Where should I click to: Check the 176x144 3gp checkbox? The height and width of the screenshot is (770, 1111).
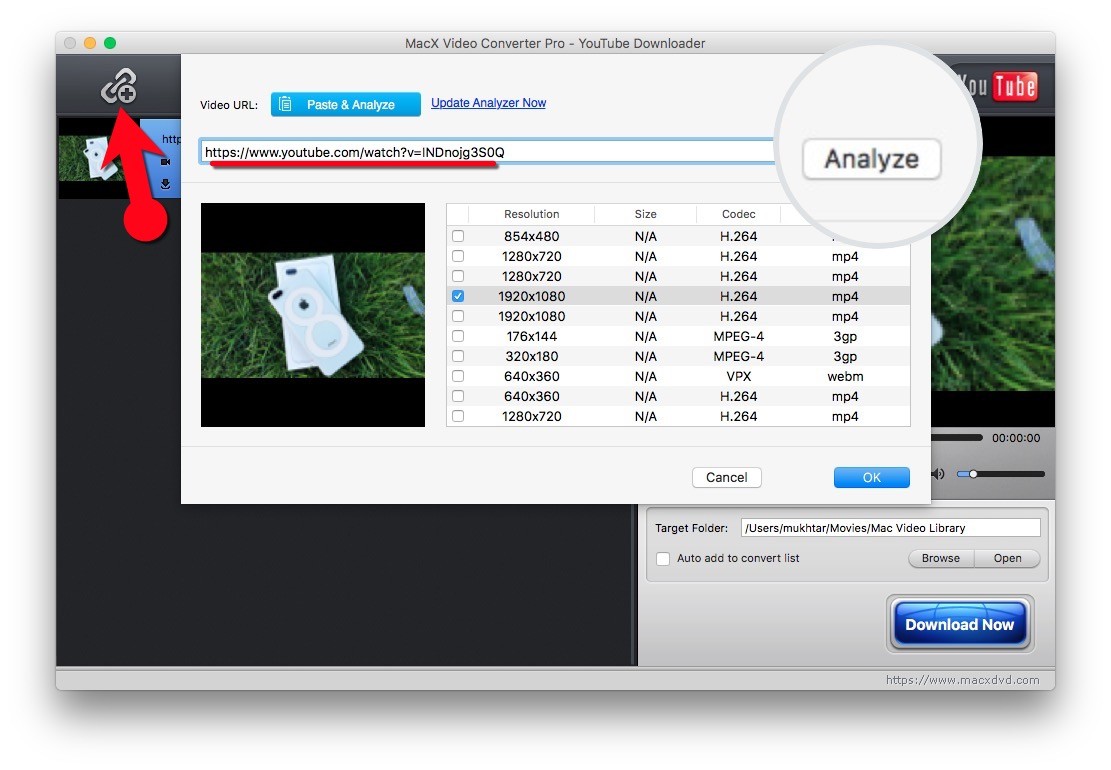458,336
